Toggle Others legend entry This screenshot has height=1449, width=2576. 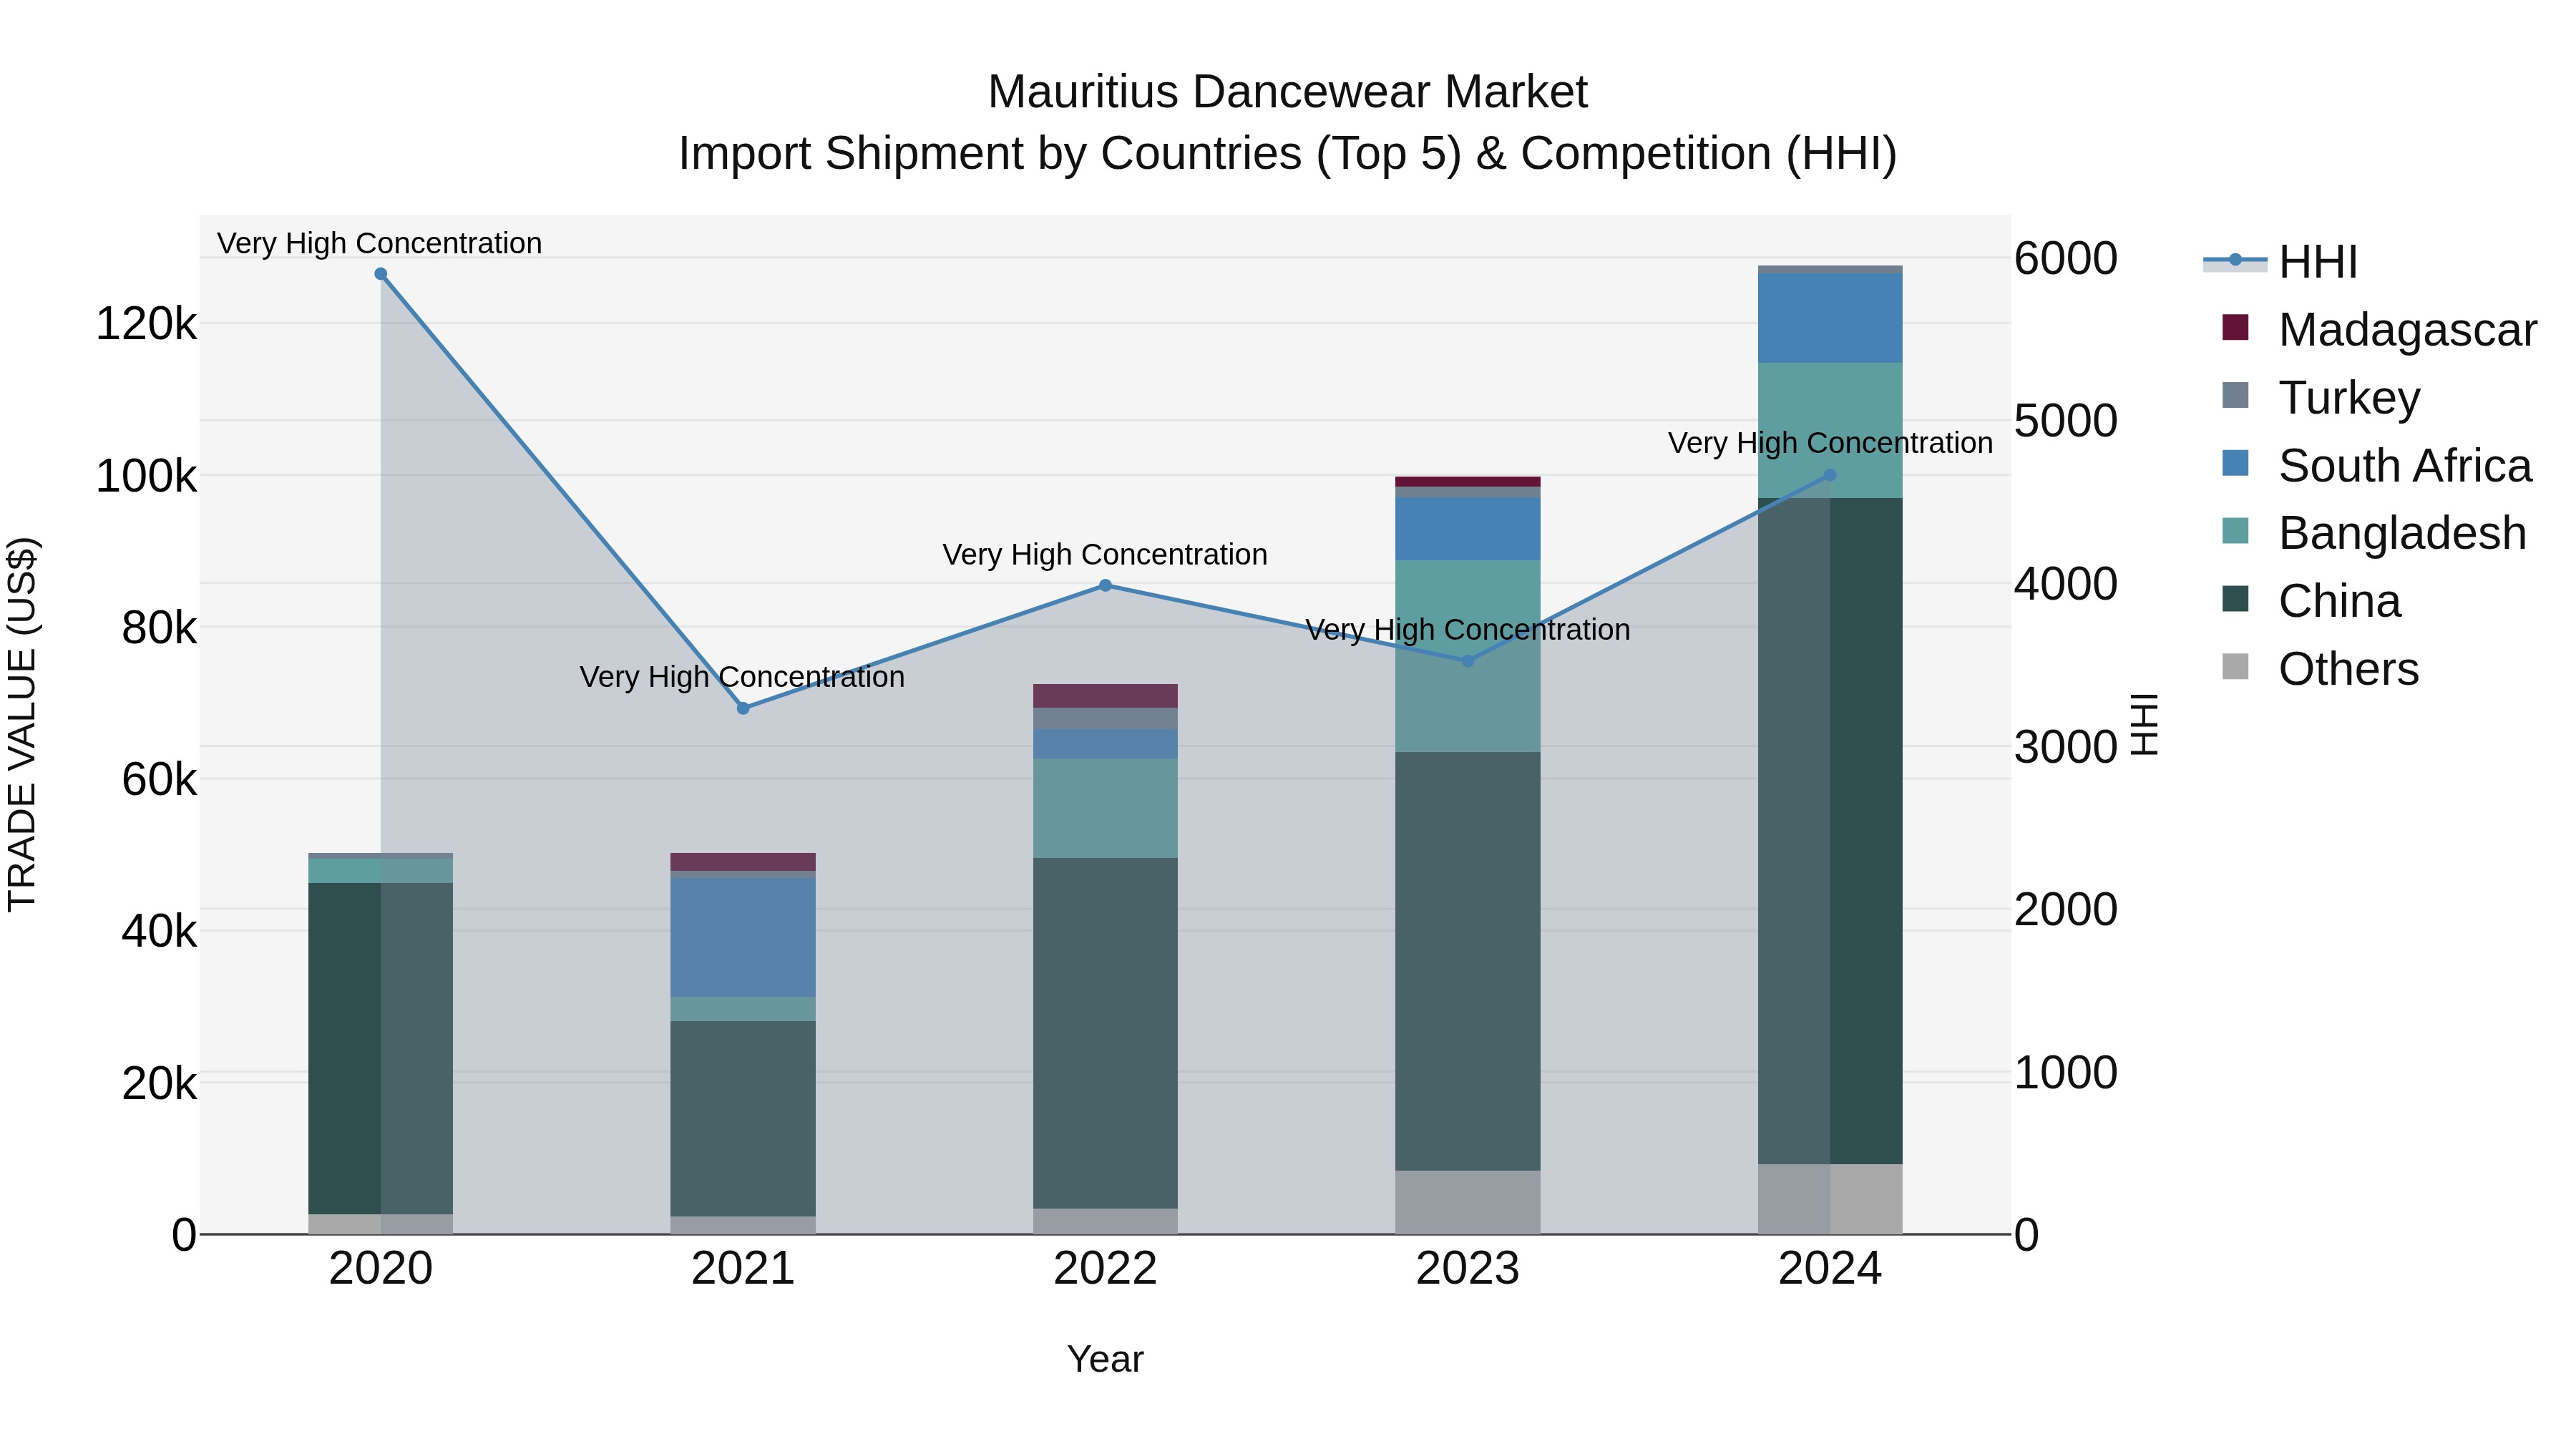(x=2320, y=669)
